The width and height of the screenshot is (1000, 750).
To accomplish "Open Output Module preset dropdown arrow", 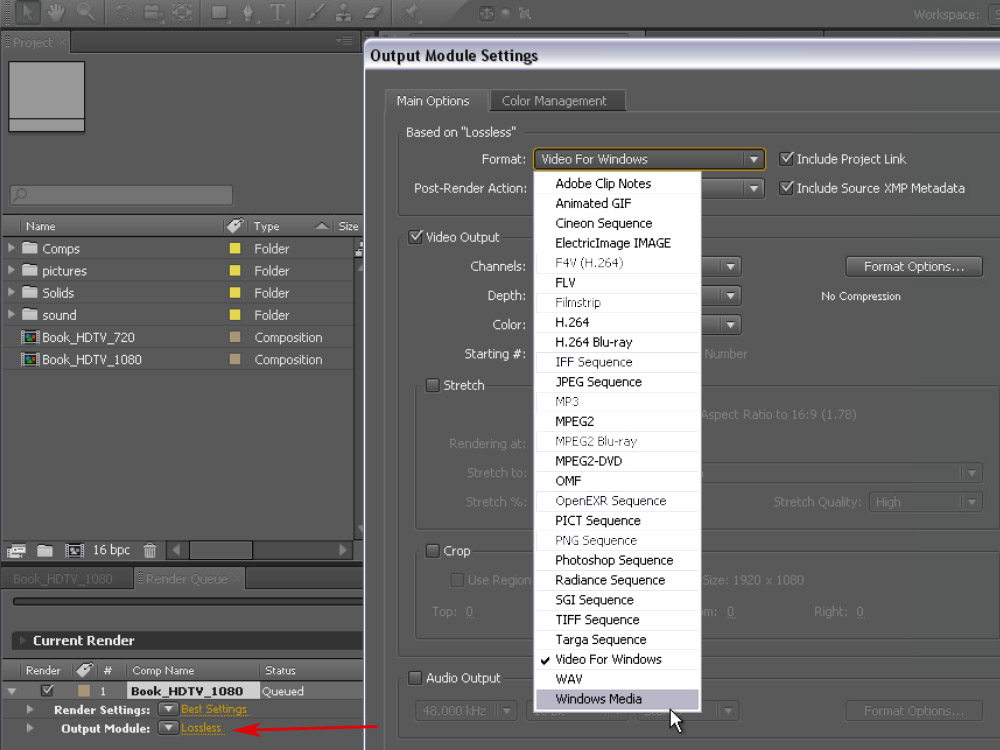I will 168,728.
